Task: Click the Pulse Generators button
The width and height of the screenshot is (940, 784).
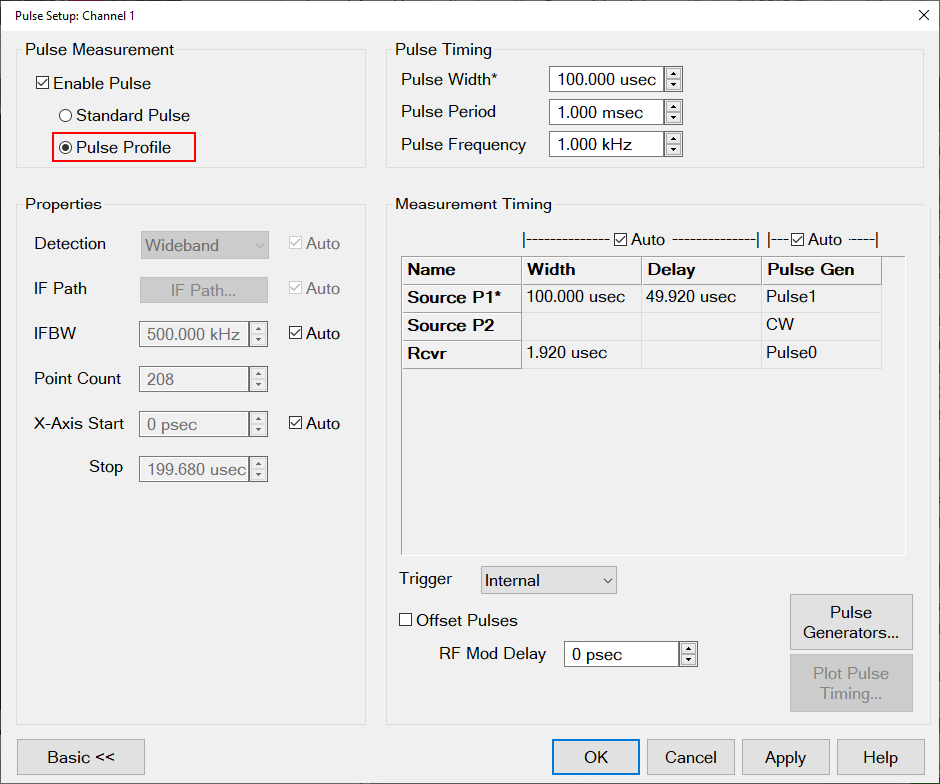Action: click(851, 622)
